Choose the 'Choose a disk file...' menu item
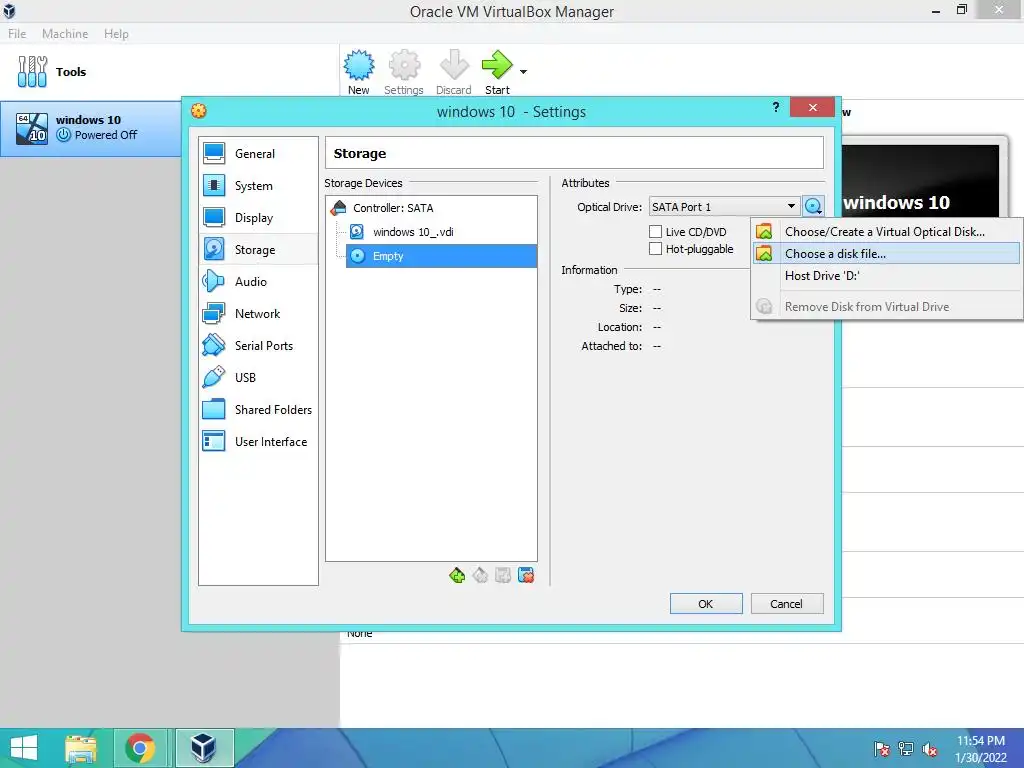 click(886, 253)
